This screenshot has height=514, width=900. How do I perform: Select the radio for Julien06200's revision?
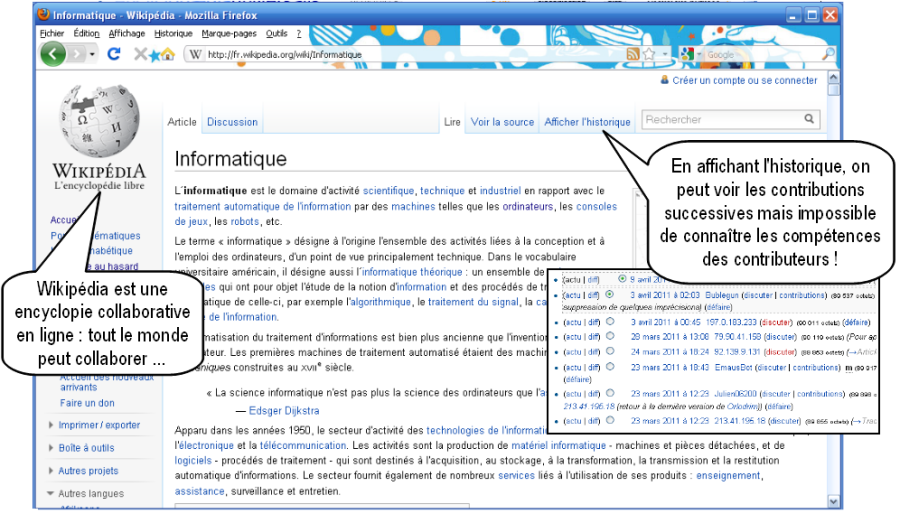610,393
